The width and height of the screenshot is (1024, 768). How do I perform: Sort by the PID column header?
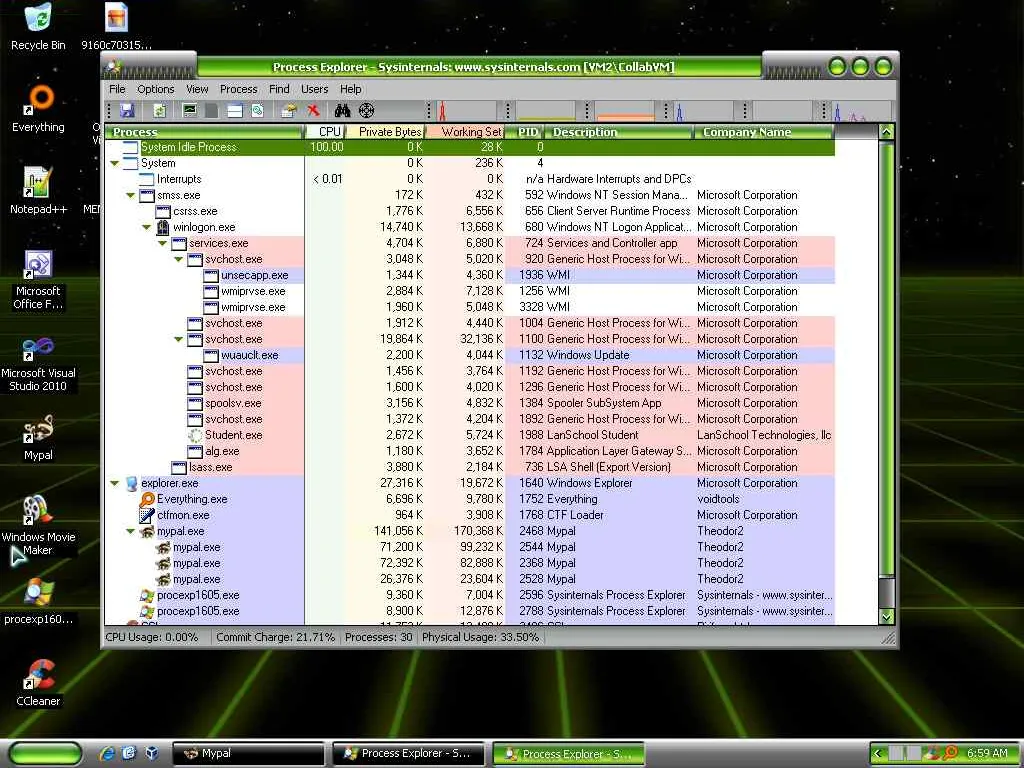pyautogui.click(x=526, y=132)
